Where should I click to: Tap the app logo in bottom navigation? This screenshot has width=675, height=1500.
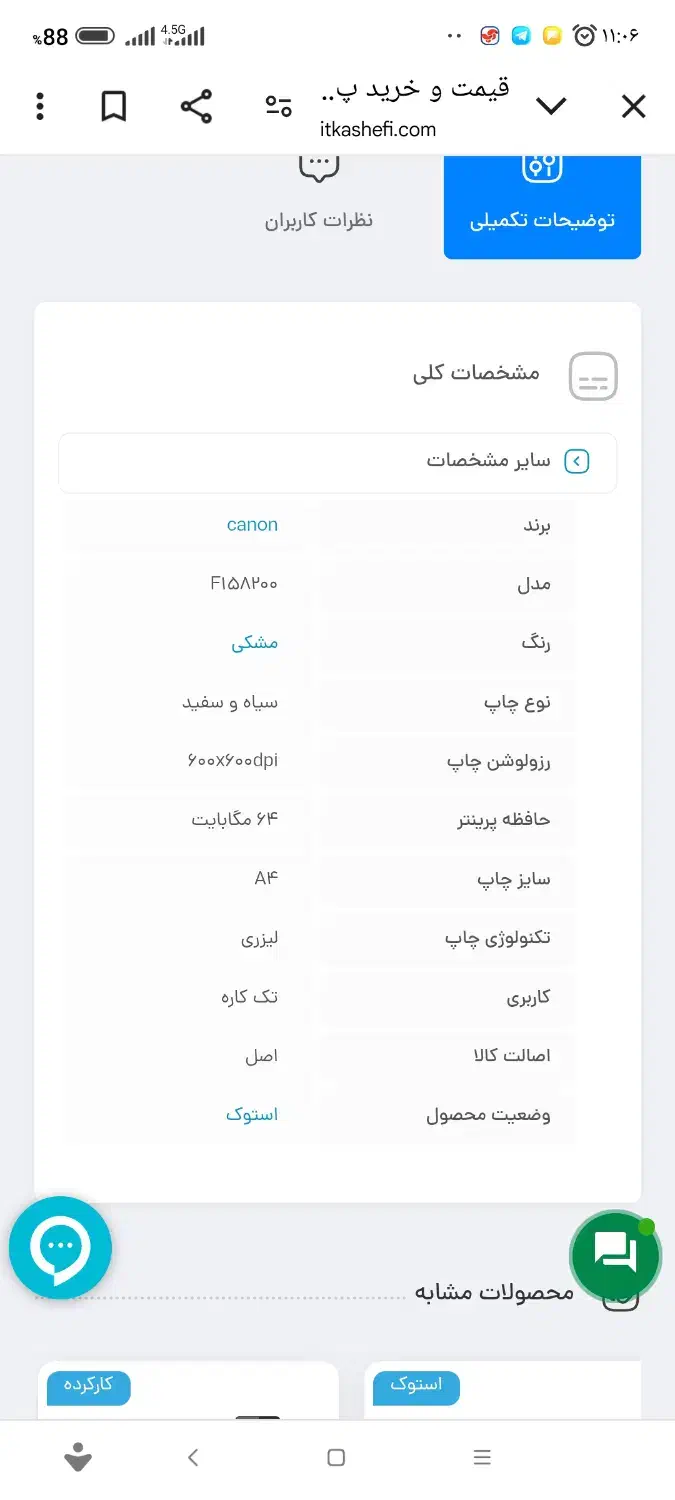[x=77, y=1457]
